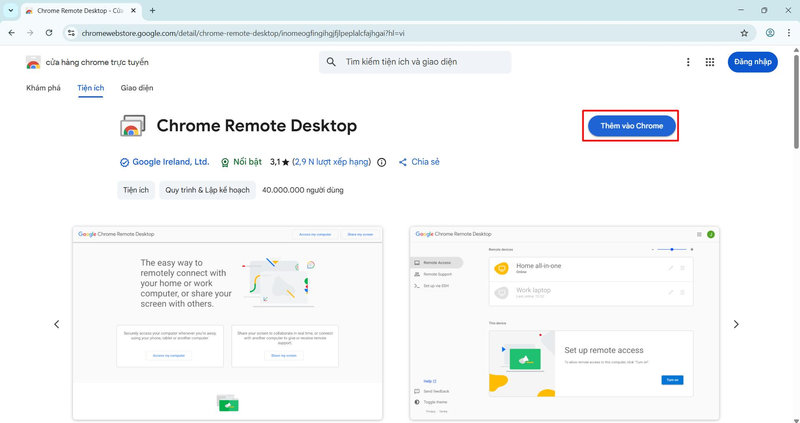Restore down the Chrome window
This screenshot has width=800, height=423.
coord(764,10)
